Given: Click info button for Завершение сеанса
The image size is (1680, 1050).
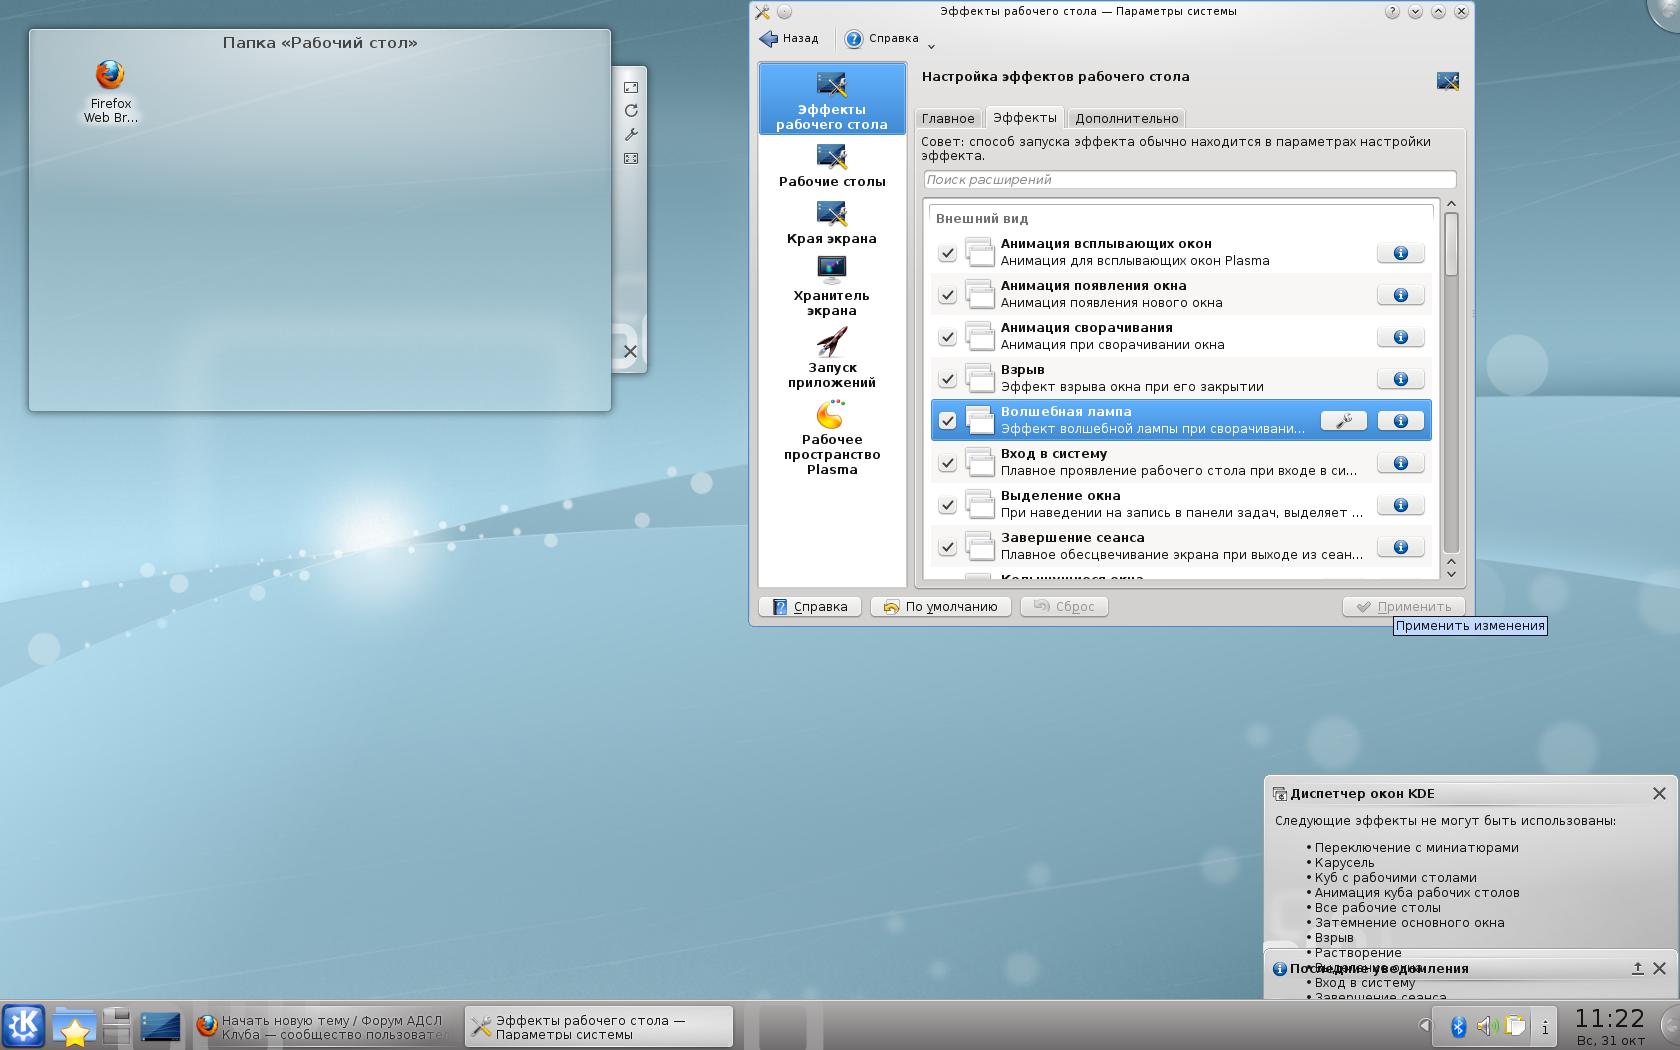Looking at the screenshot, I should click(1401, 547).
